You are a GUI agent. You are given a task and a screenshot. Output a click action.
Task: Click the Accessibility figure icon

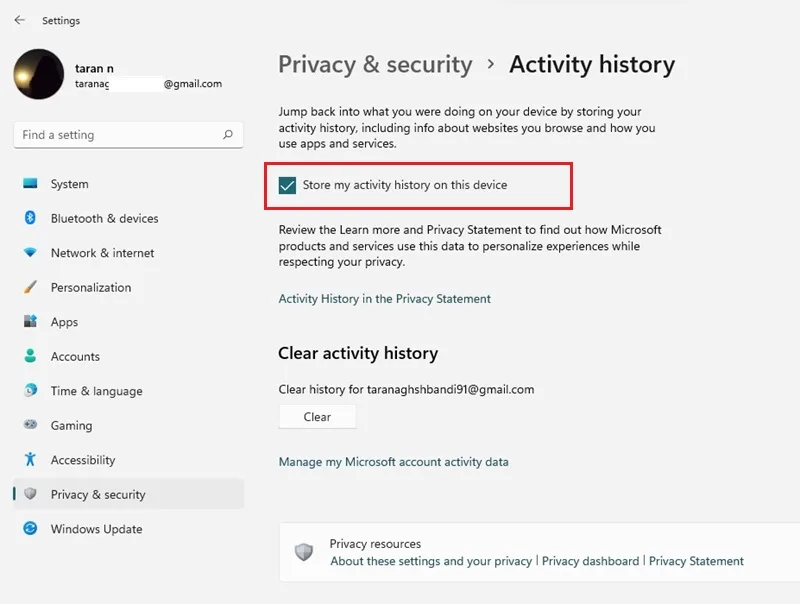pyautogui.click(x=30, y=459)
